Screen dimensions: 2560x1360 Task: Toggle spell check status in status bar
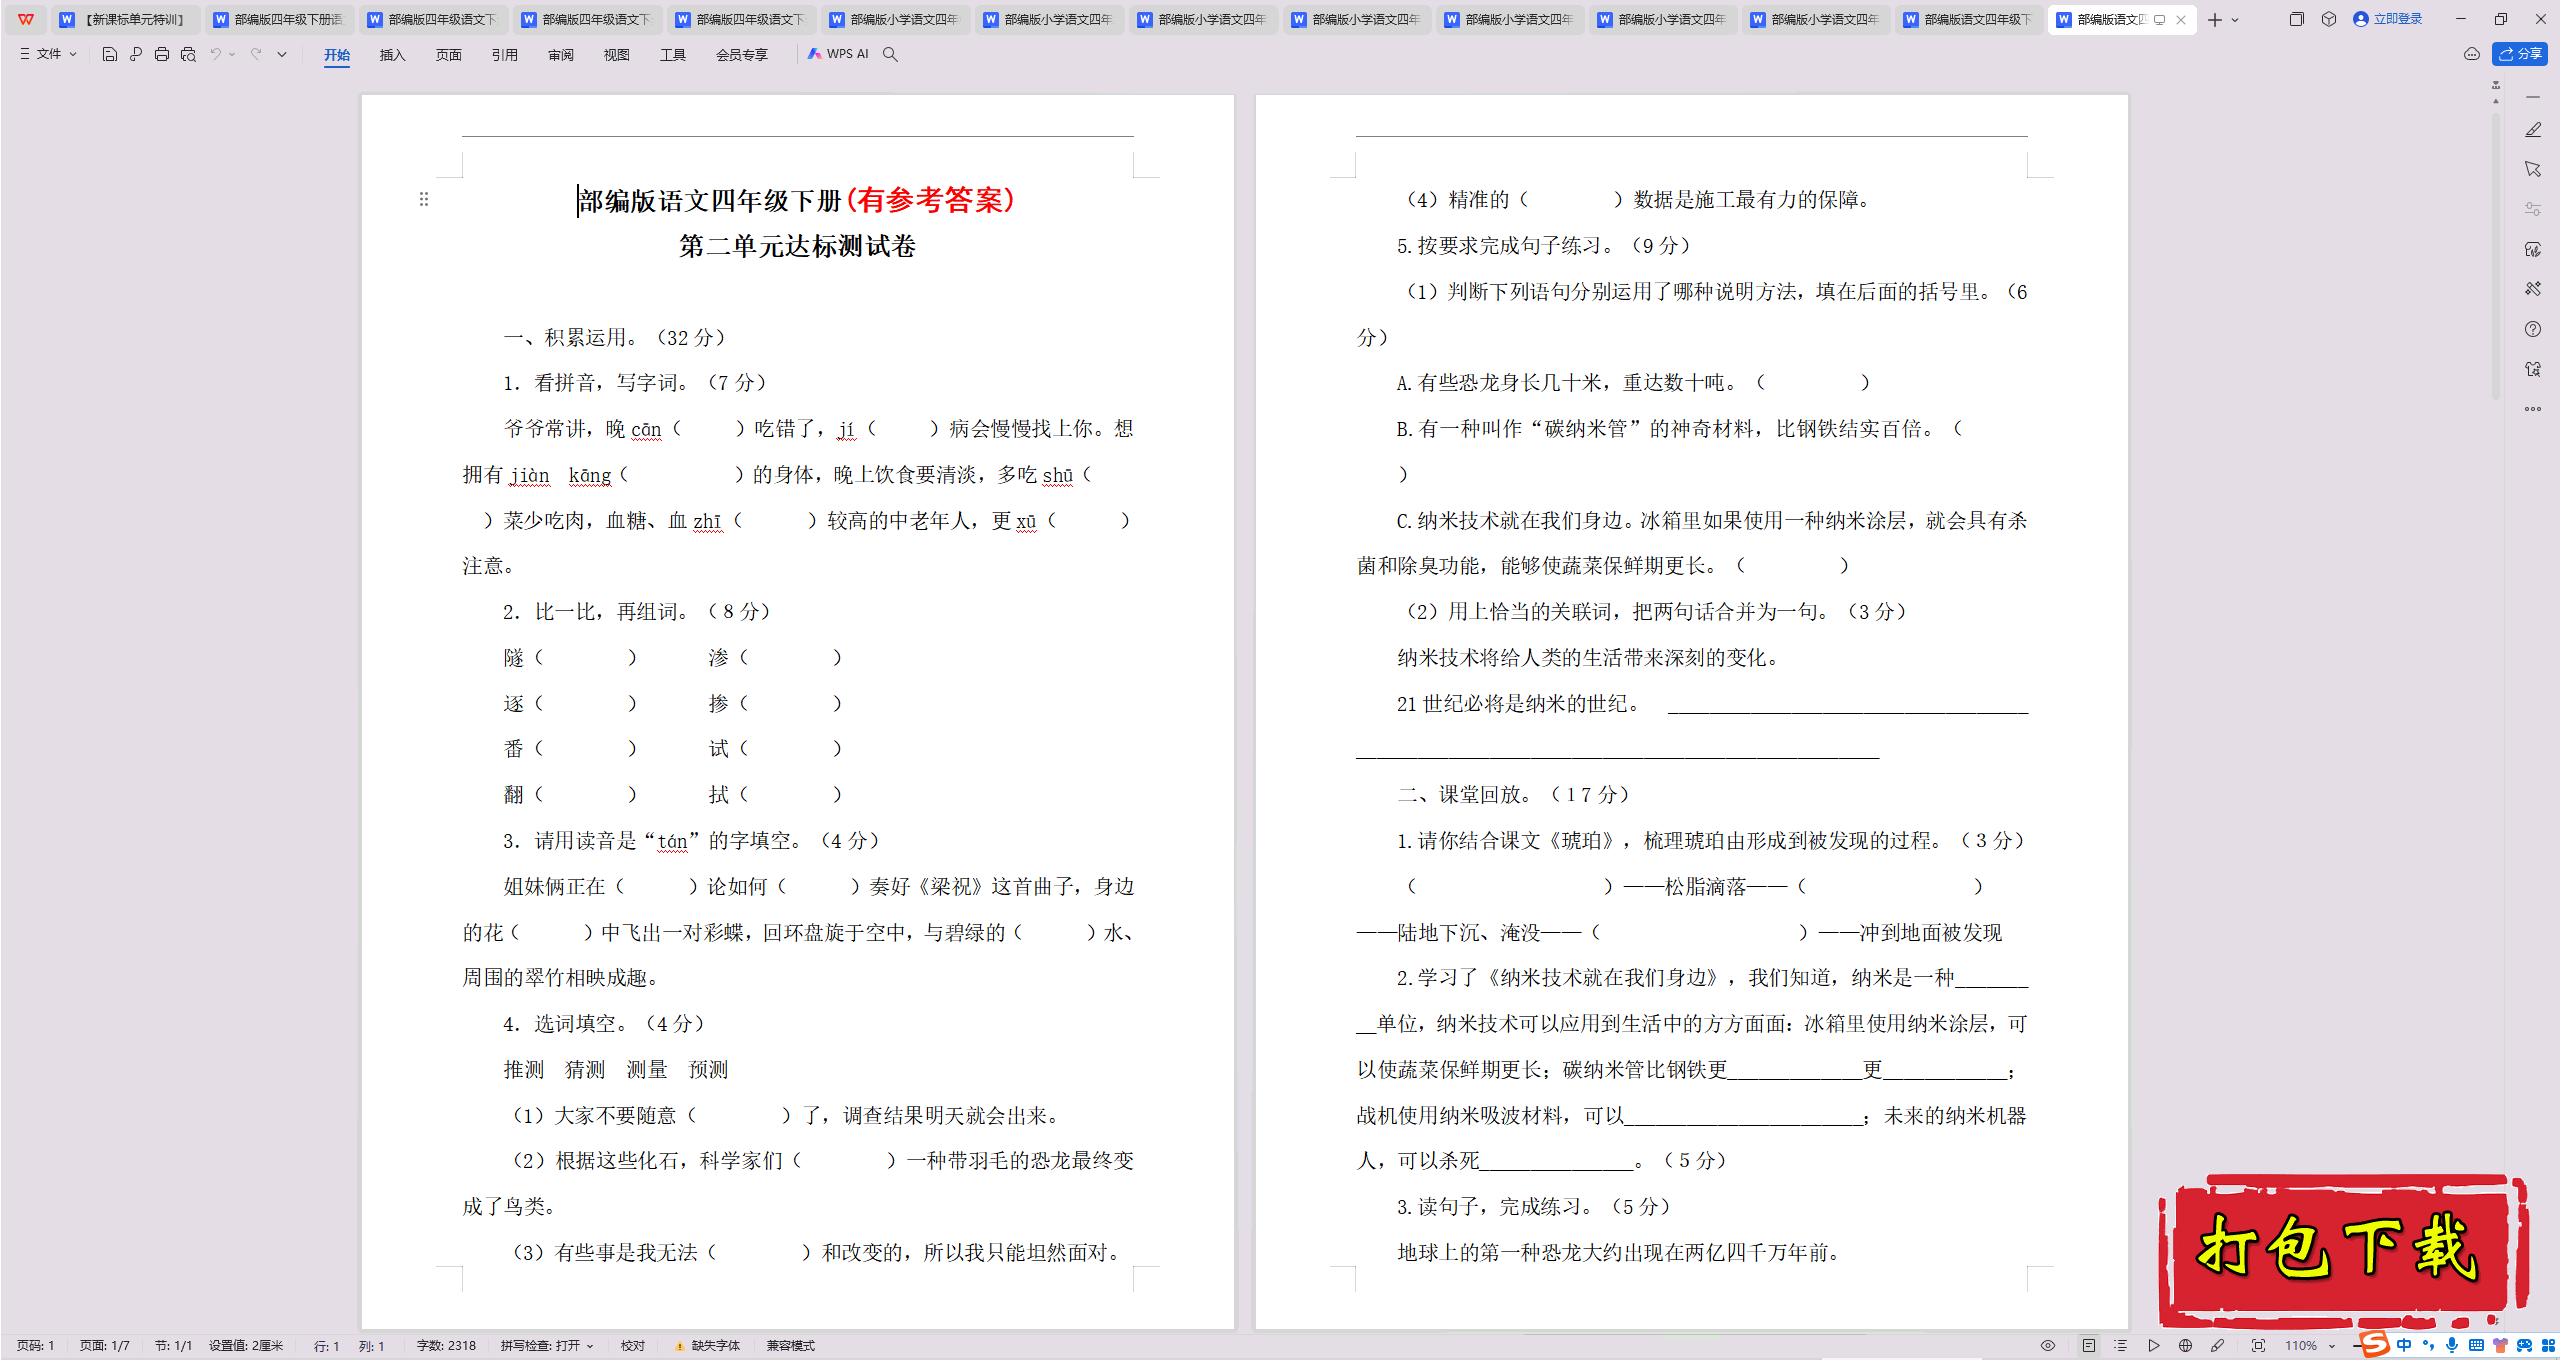547,1346
